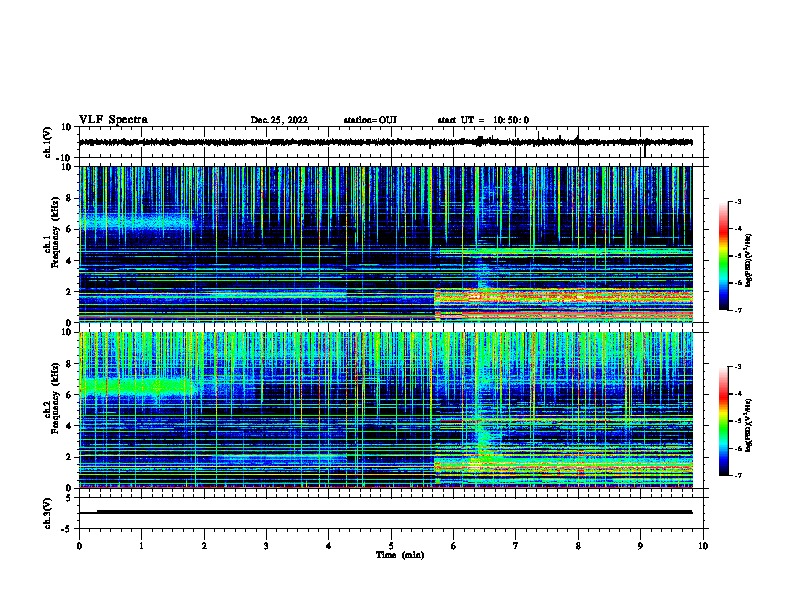The height and width of the screenshot is (612, 792).
Task: Click the 4.6 kHz horizontal line in ch.1 after 6 min
Action: click(x=566, y=251)
